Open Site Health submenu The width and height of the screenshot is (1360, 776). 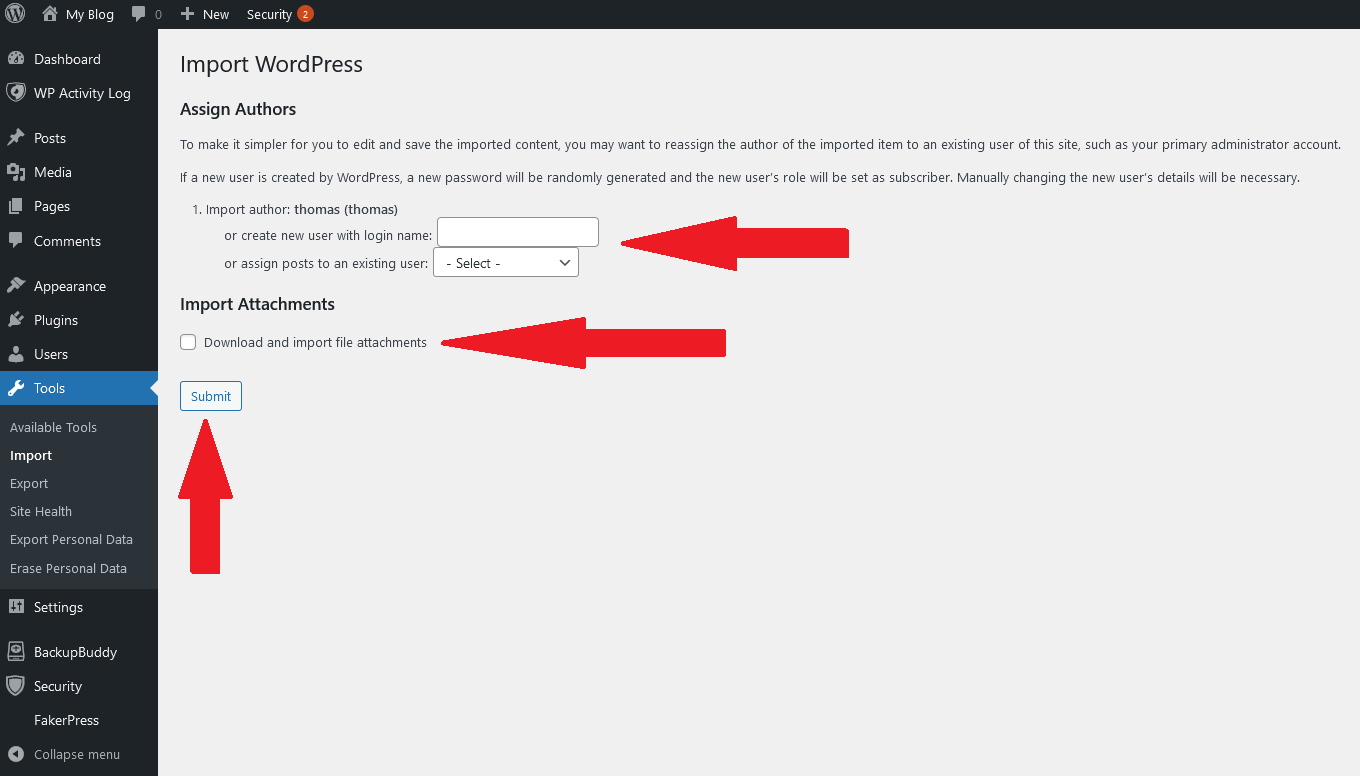(41, 511)
